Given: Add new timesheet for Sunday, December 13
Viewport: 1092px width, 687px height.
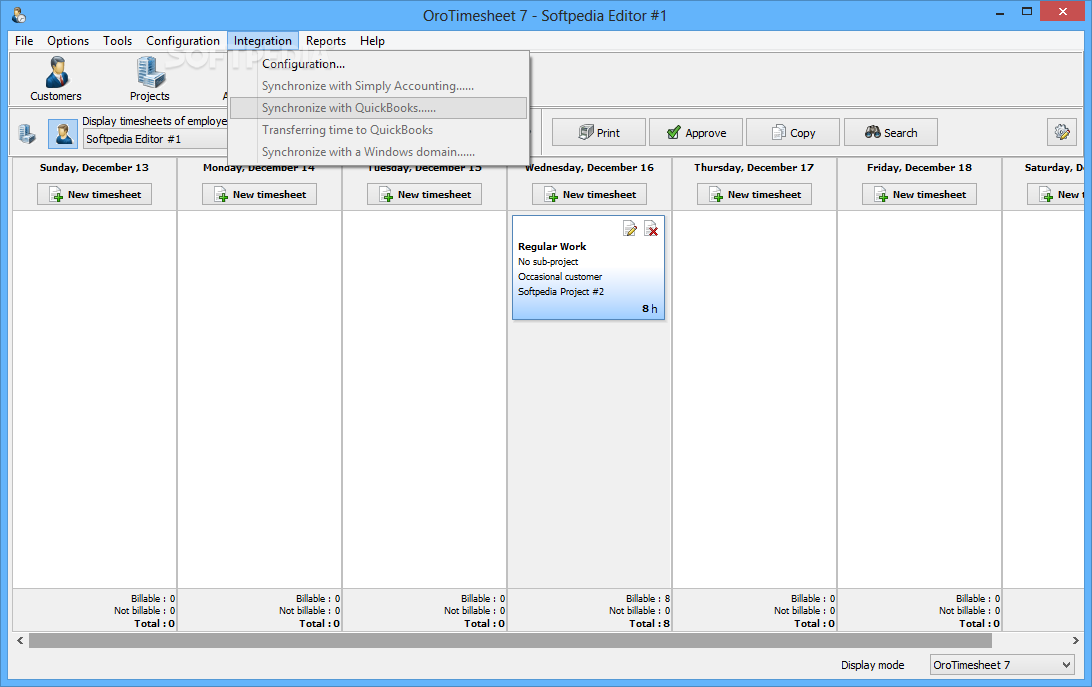Looking at the screenshot, I should click(x=94, y=194).
